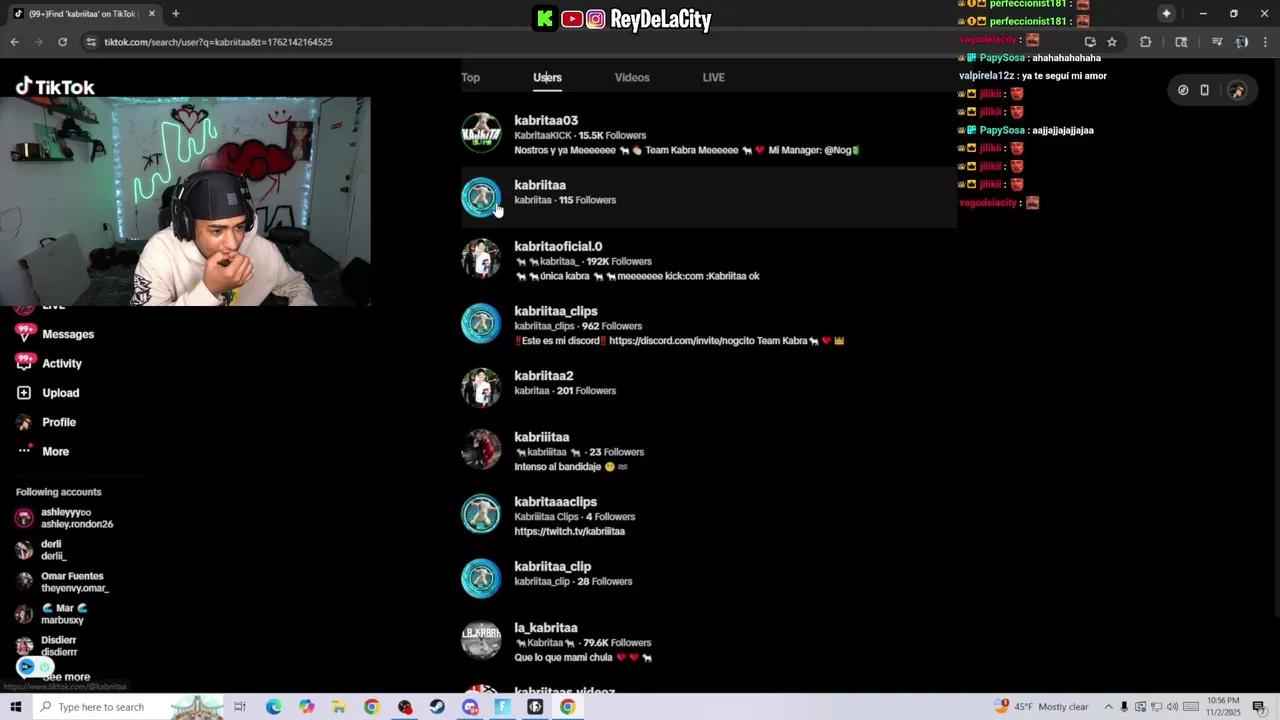Click kabriitaa_clips profile avatar

coord(481,324)
